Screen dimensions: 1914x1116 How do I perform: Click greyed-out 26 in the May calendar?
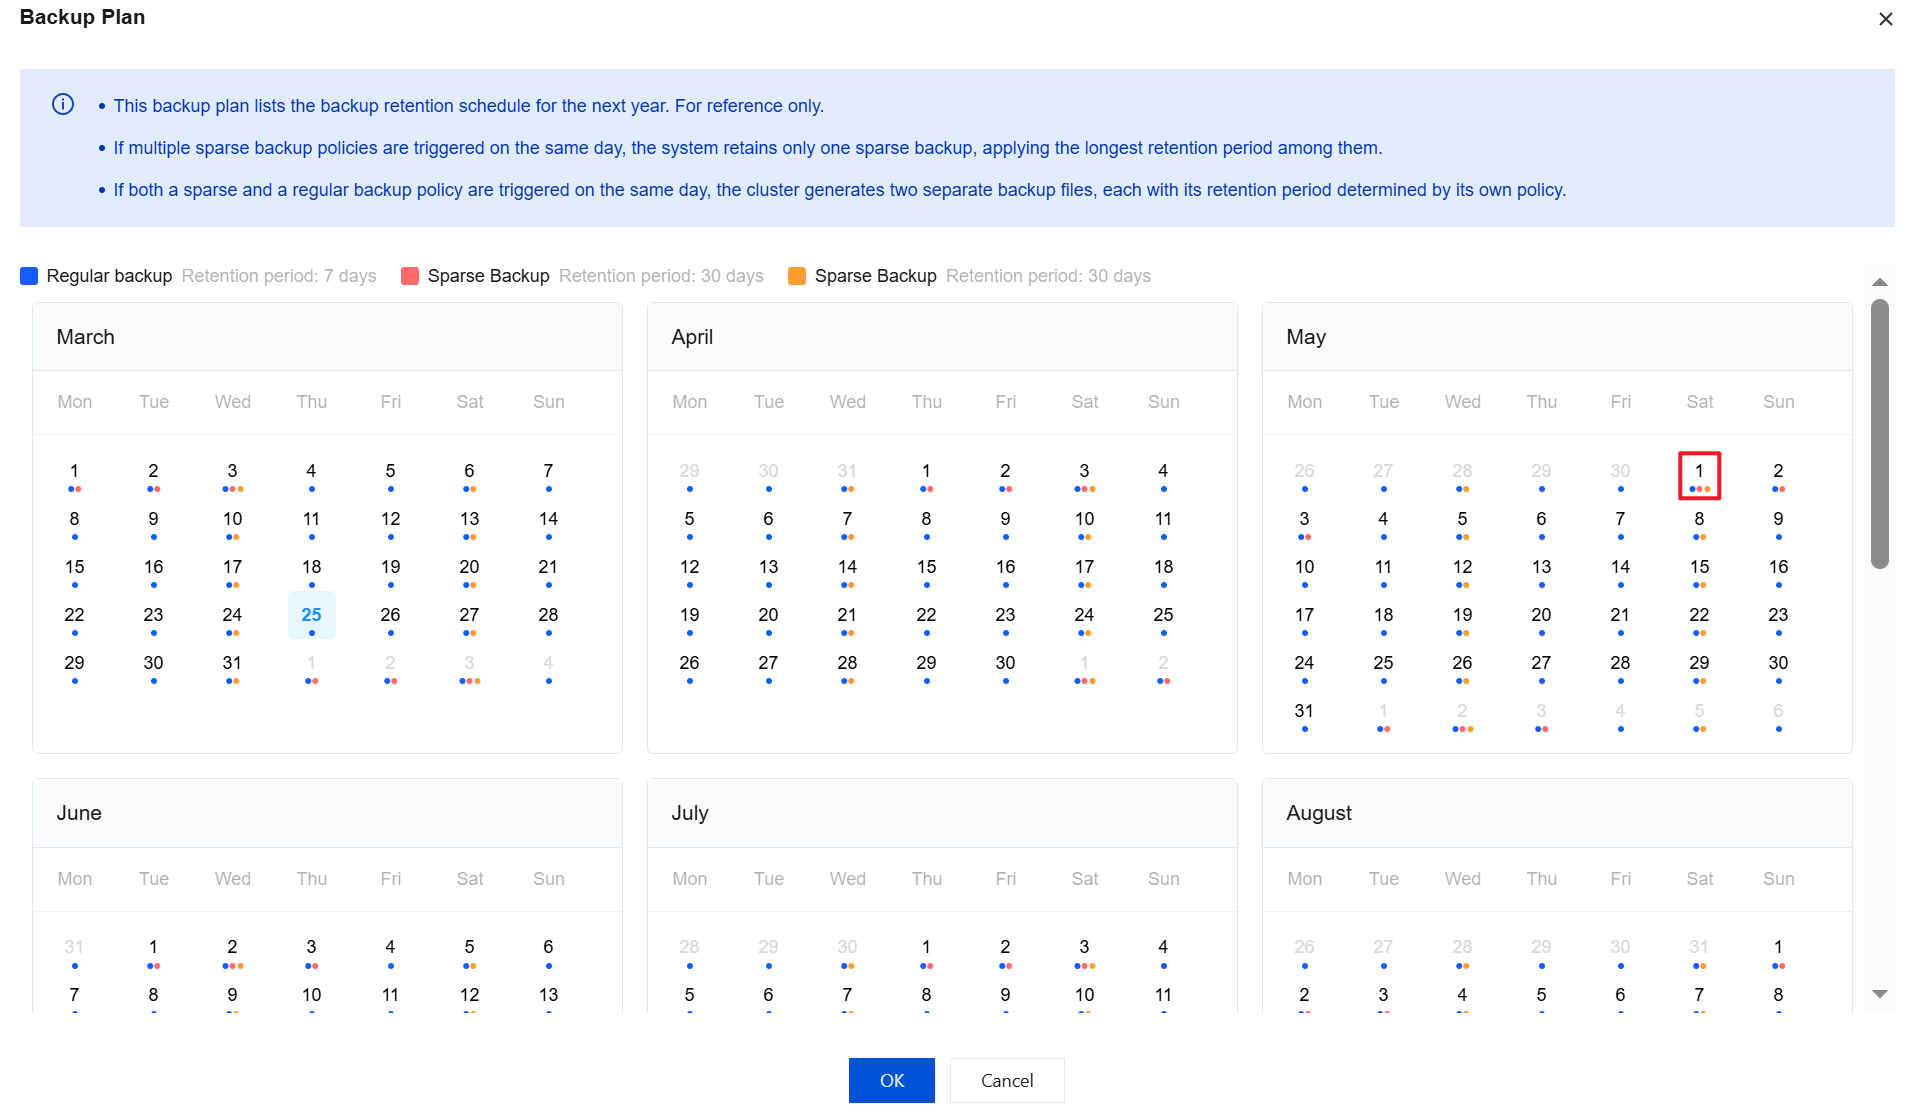point(1305,471)
